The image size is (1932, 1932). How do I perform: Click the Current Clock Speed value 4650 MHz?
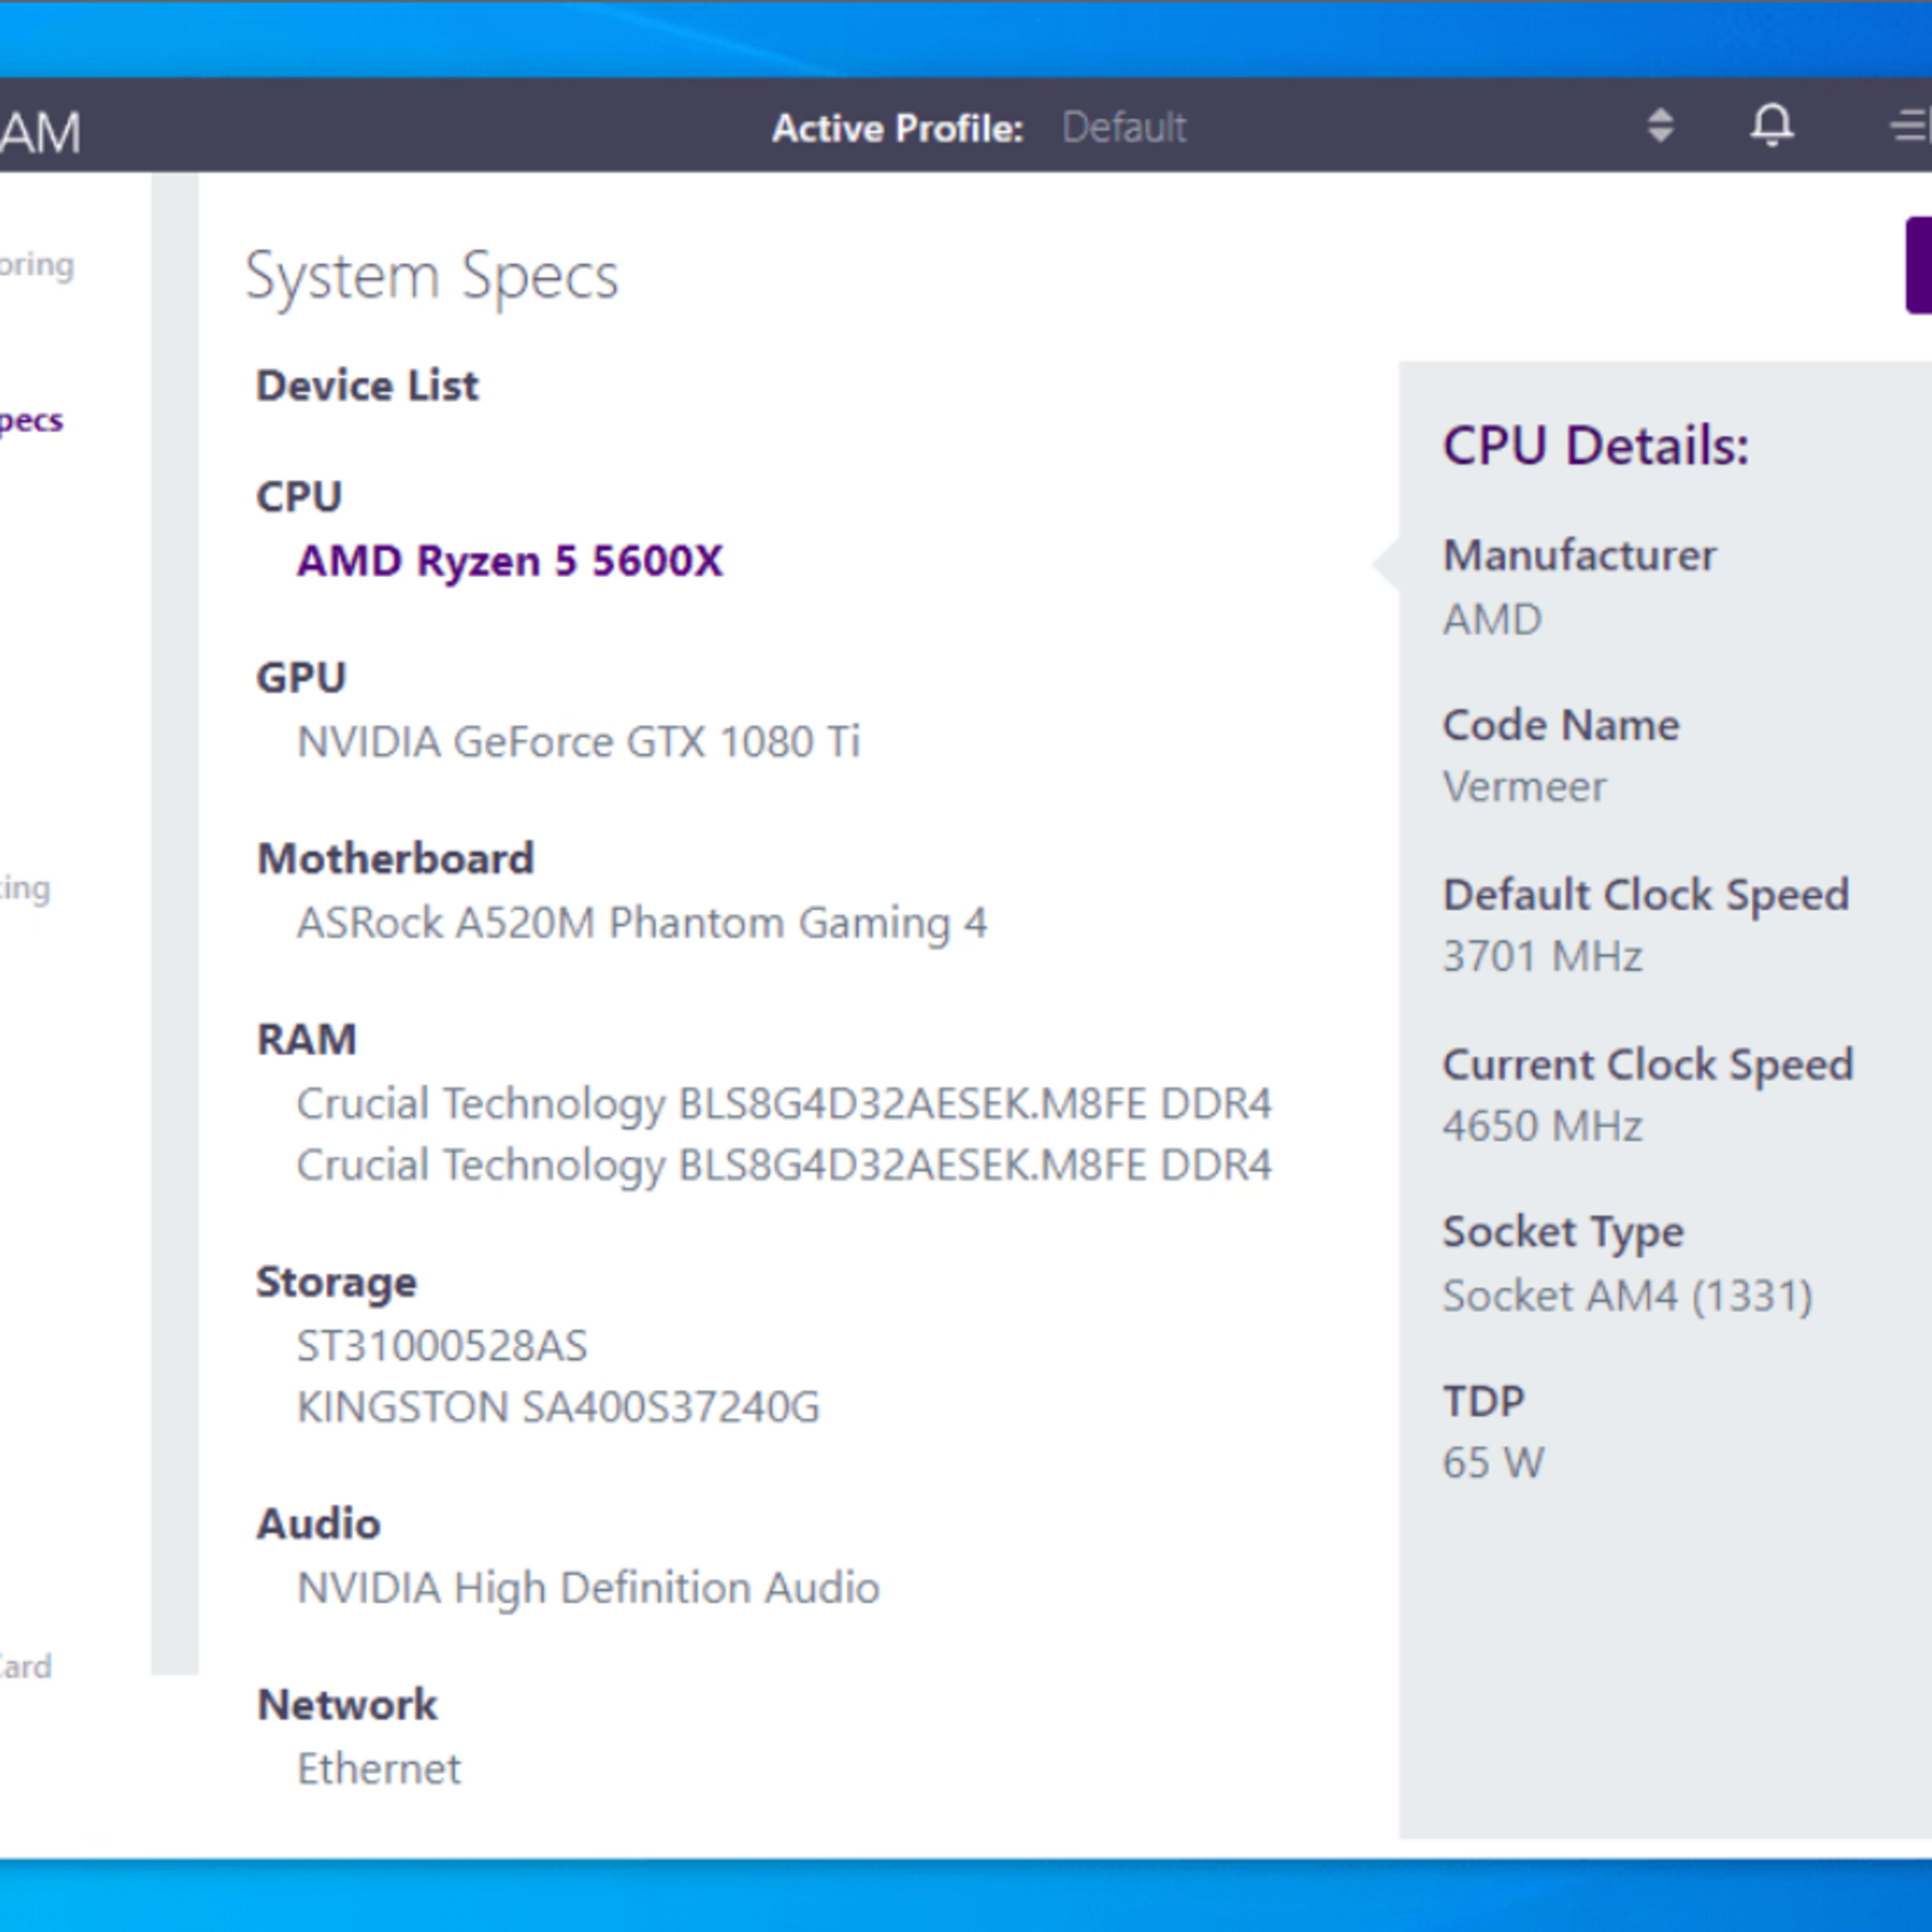tap(1542, 1127)
